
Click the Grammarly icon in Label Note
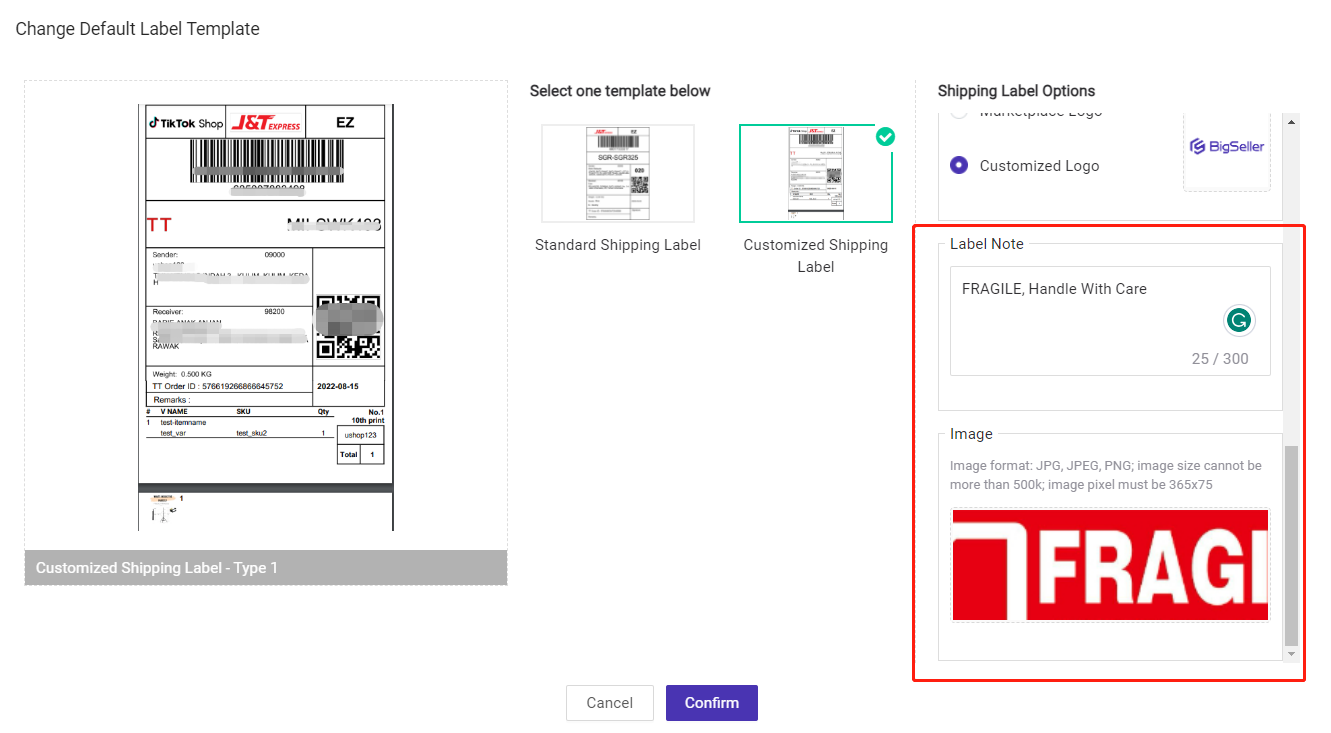pyautogui.click(x=1239, y=321)
